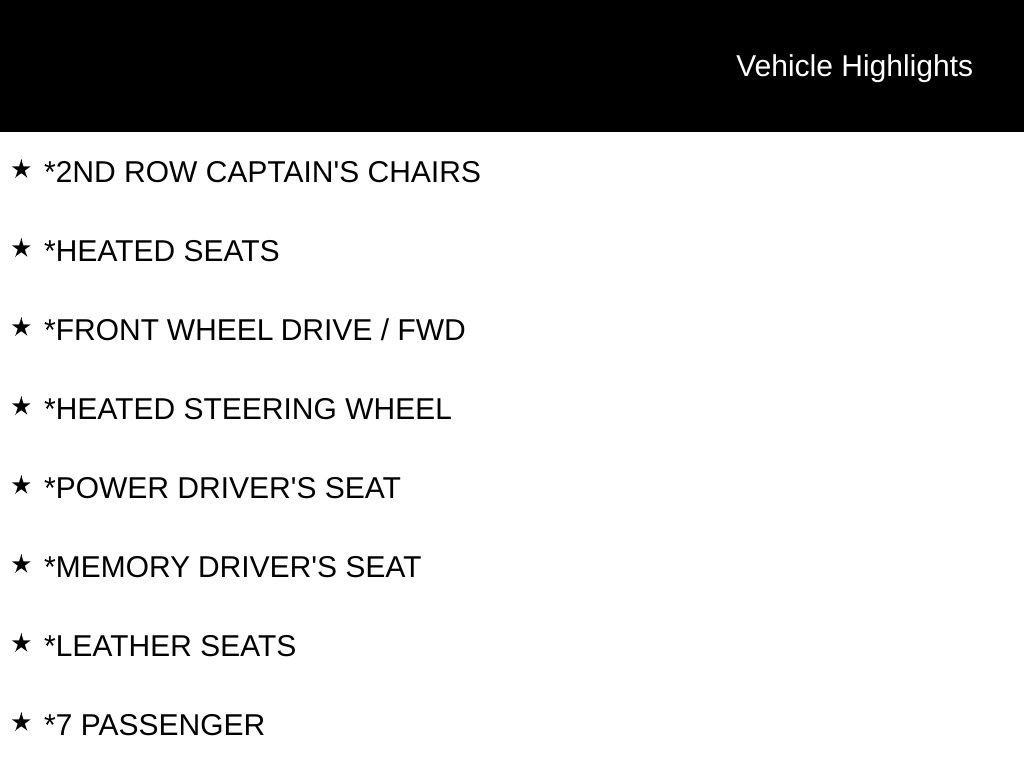
Task: Click the HEATED STEERING WHEEL text
Action: (247, 410)
